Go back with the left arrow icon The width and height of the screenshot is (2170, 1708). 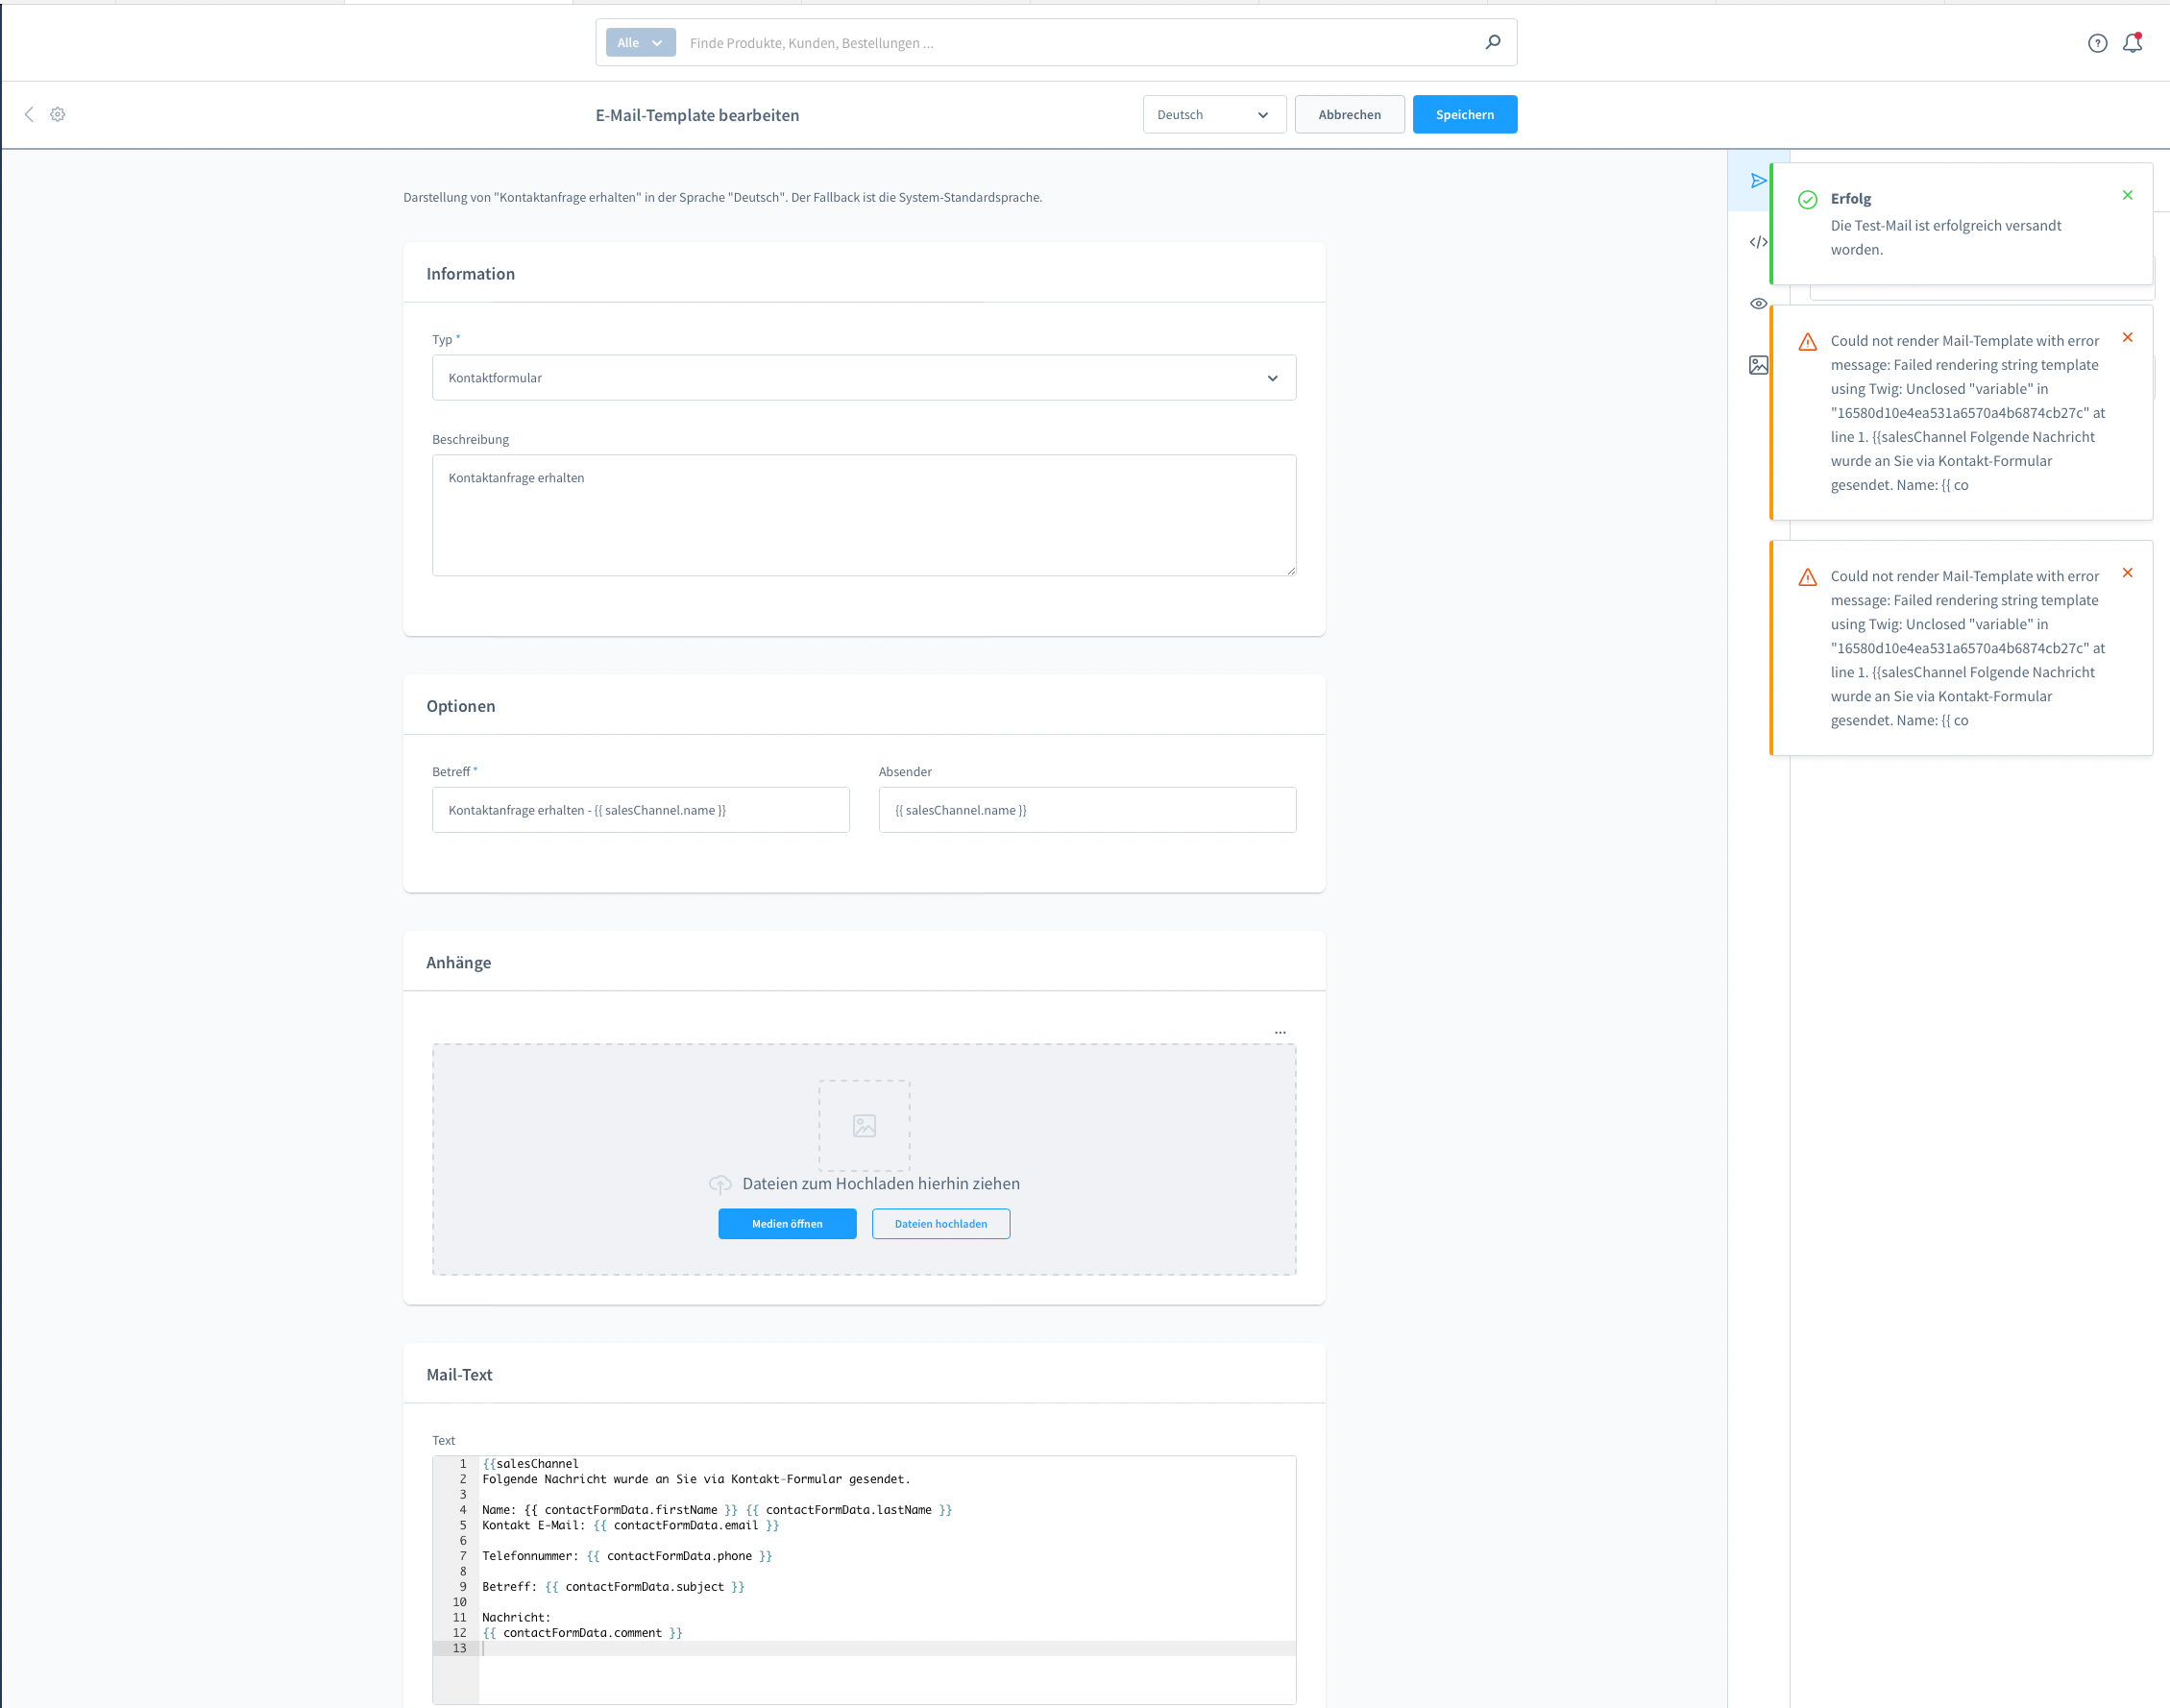click(29, 114)
